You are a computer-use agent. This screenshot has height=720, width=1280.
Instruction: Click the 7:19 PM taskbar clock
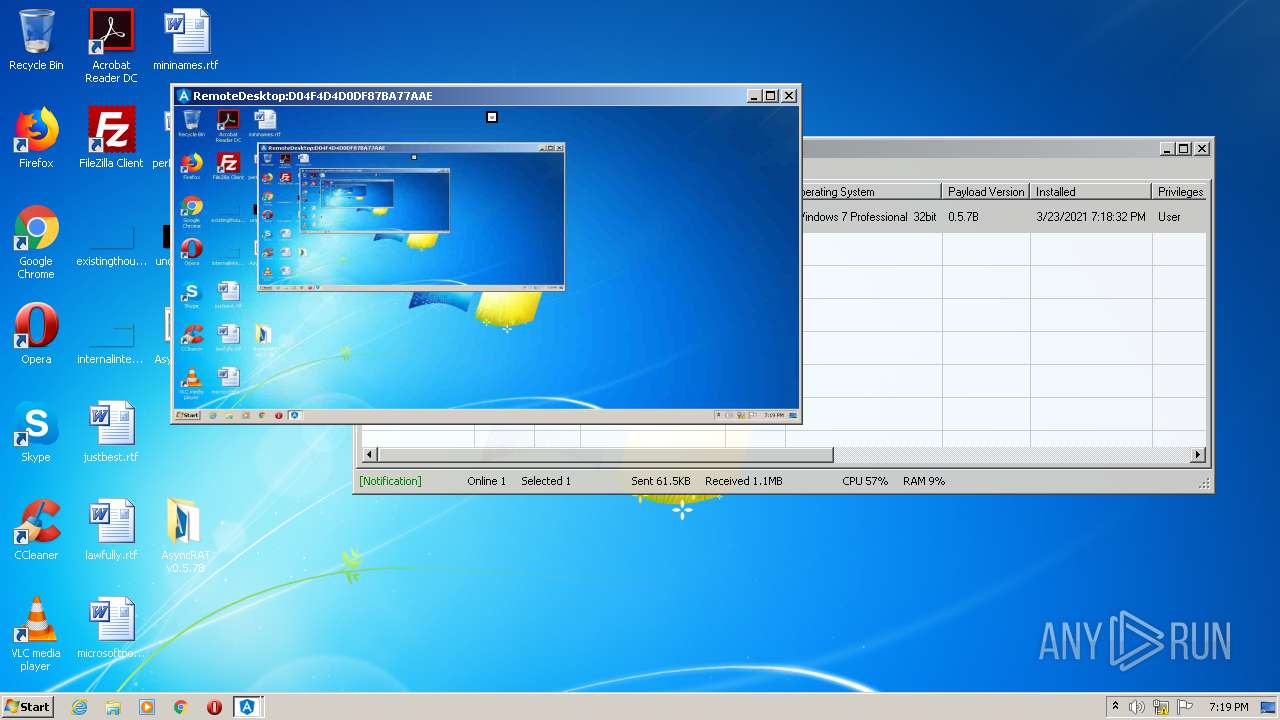tap(1228, 707)
